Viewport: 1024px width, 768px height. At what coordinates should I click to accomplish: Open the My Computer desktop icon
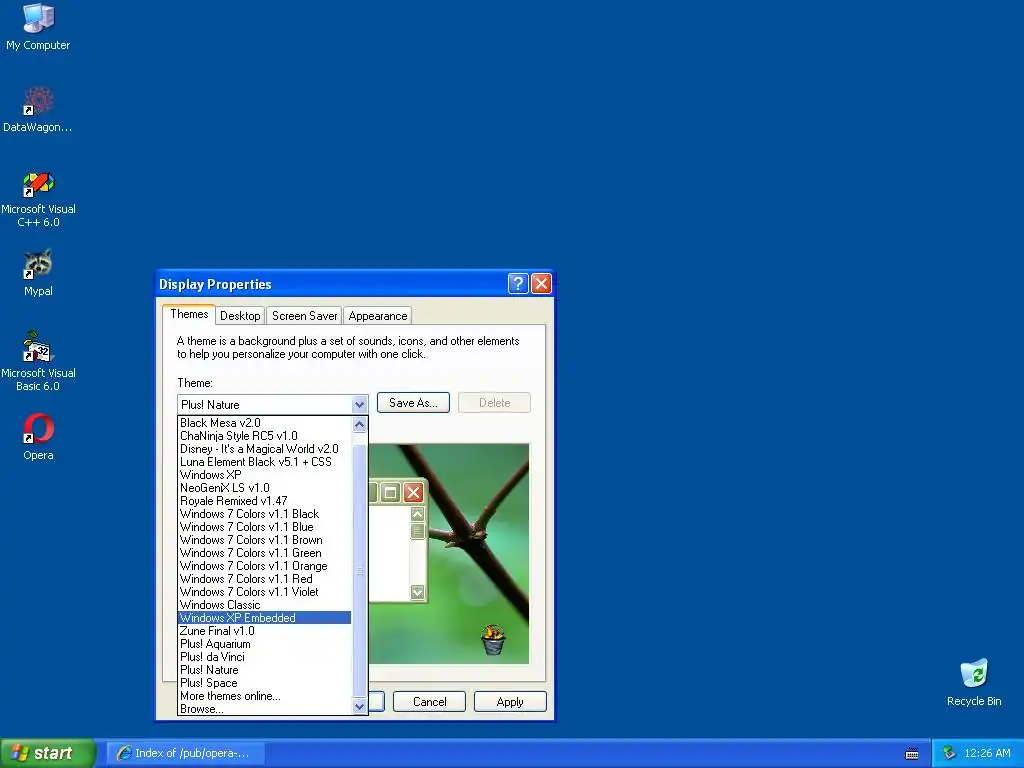click(x=38, y=27)
